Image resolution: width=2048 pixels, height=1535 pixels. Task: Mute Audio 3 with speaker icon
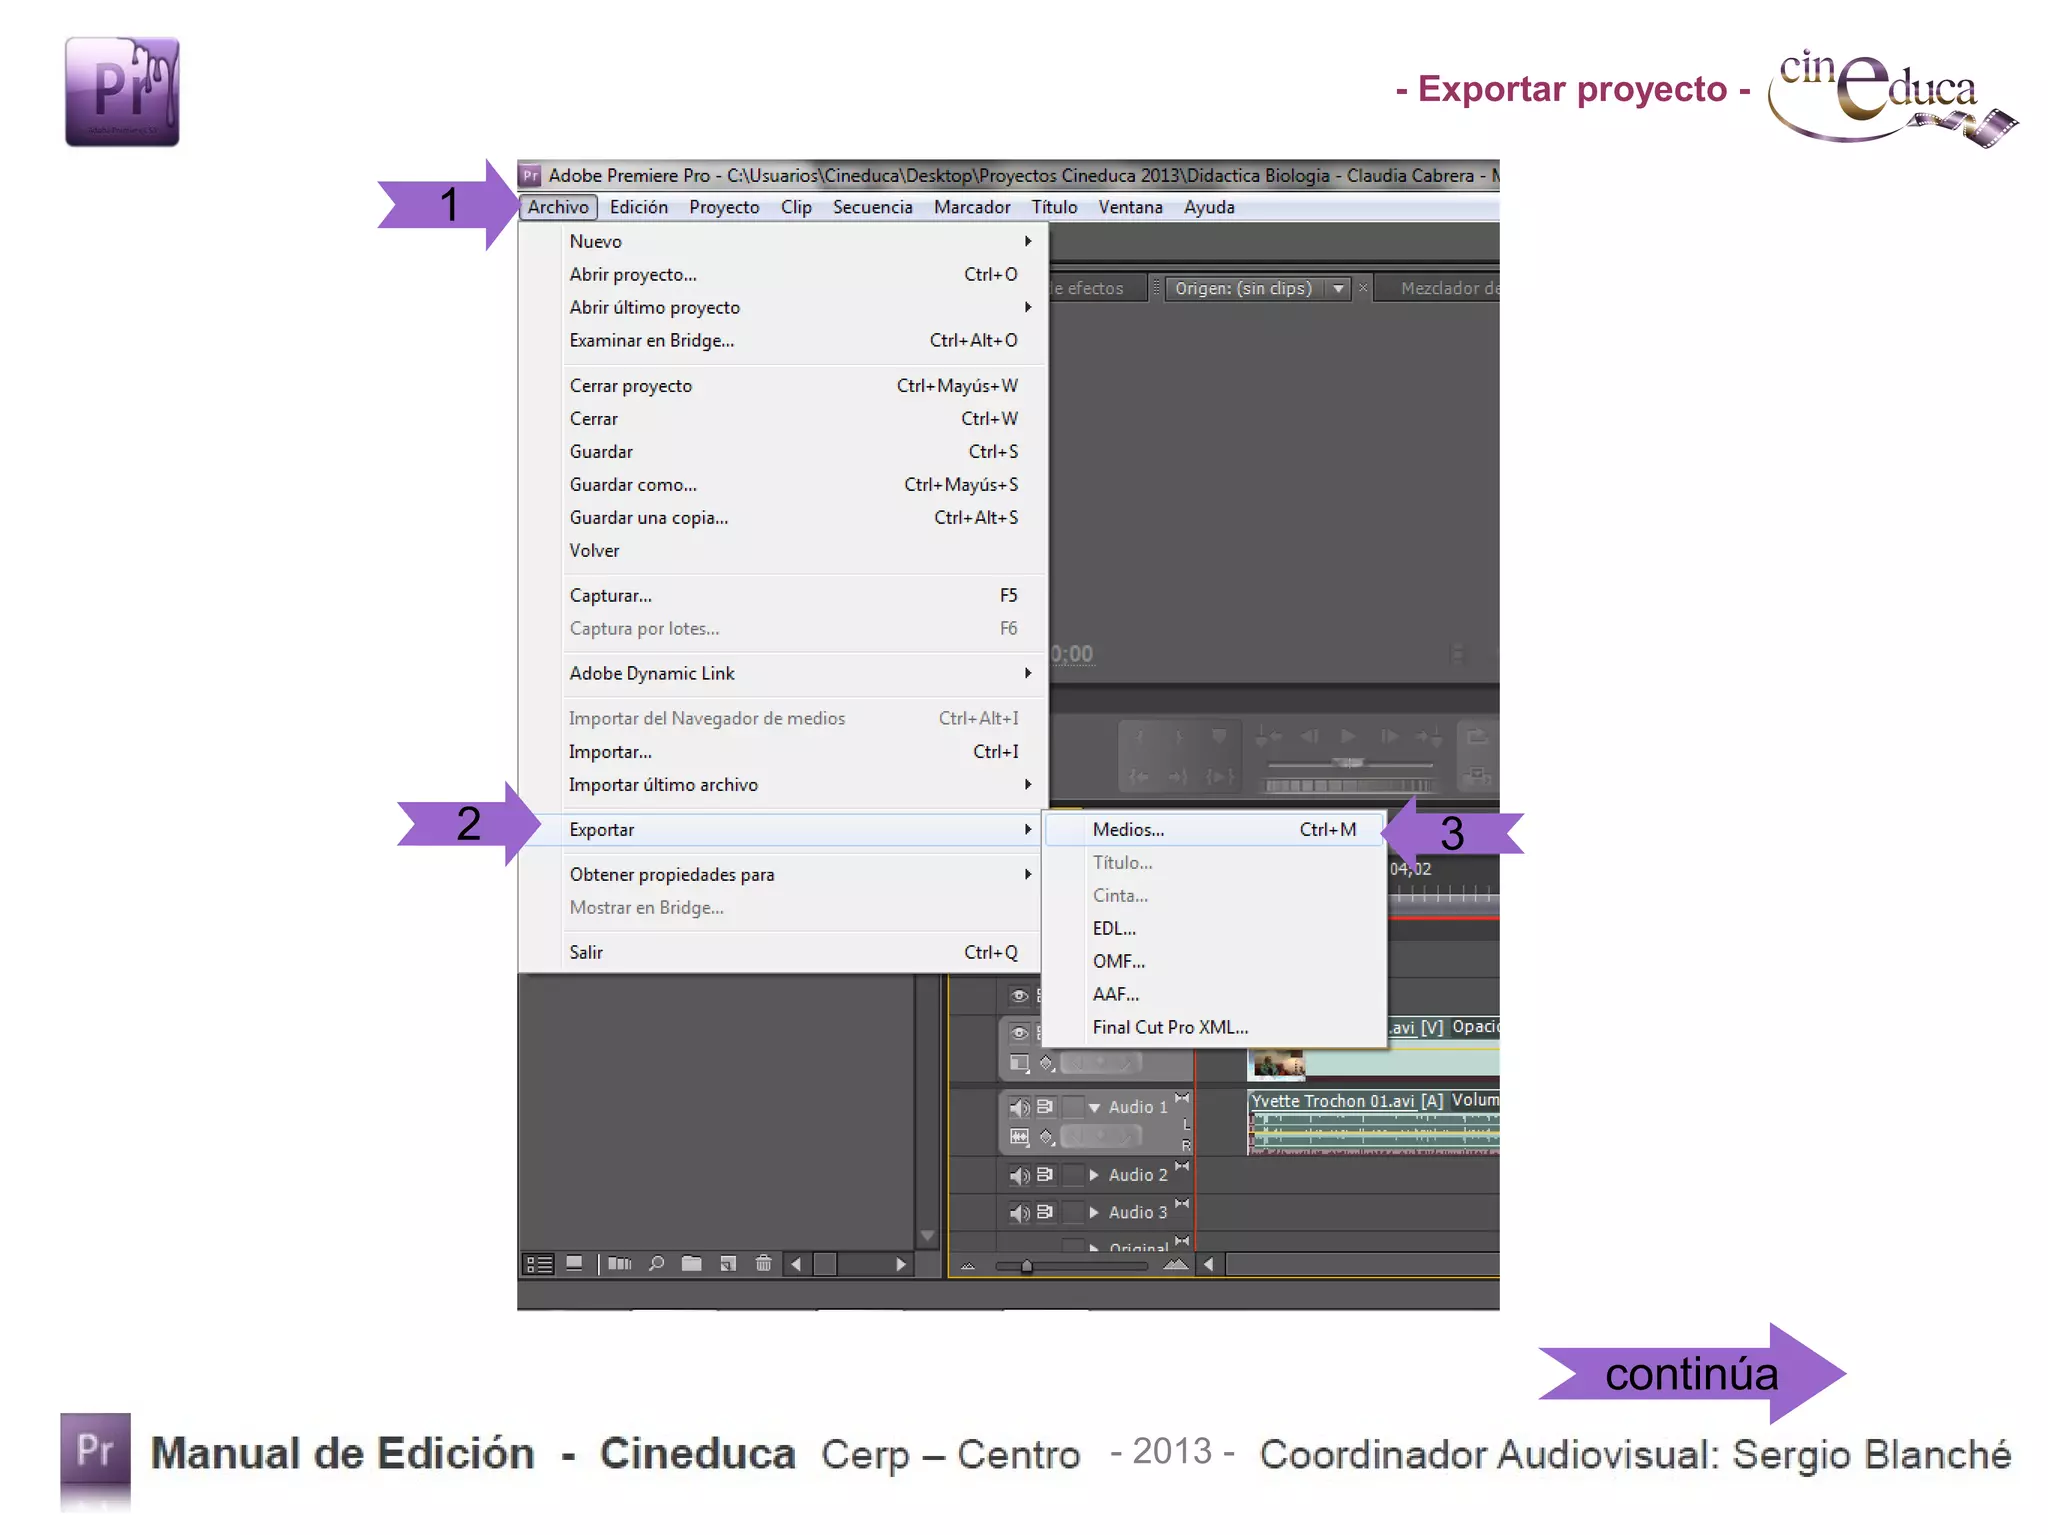pos(1019,1212)
